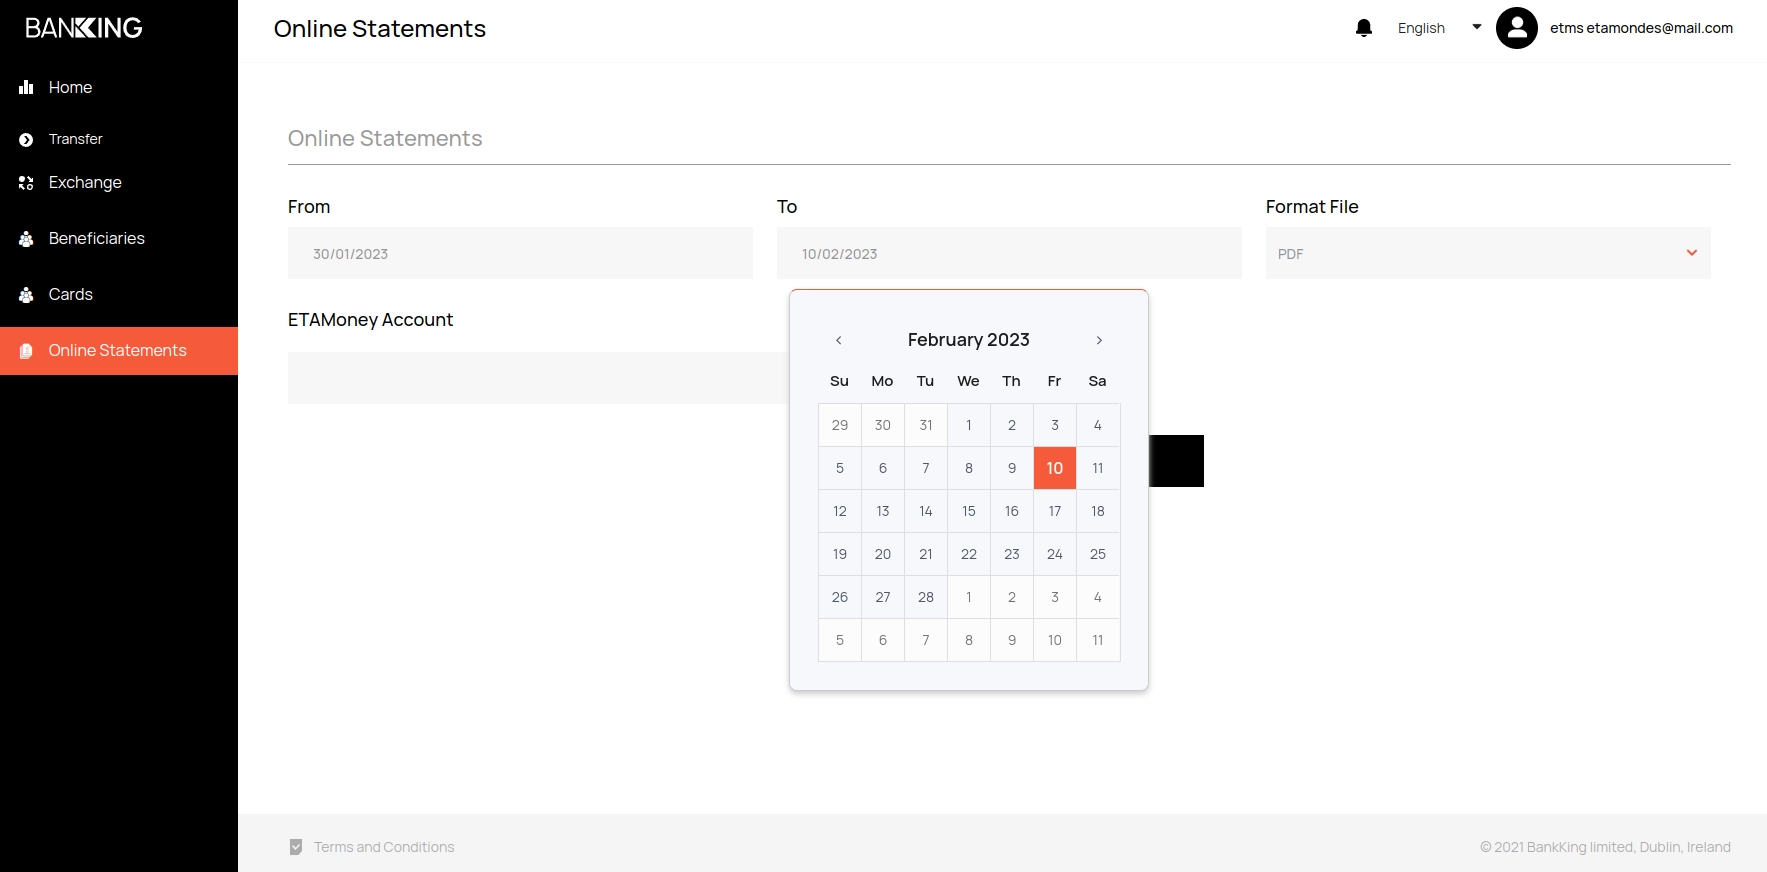Pick February 13 in the calendar
Image resolution: width=1767 pixels, height=872 pixels.
click(x=883, y=511)
